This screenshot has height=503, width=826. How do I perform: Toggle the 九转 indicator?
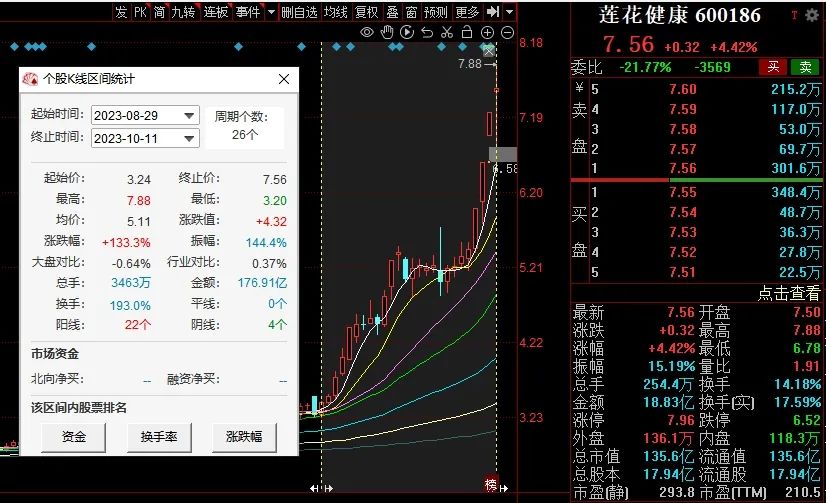coord(183,12)
